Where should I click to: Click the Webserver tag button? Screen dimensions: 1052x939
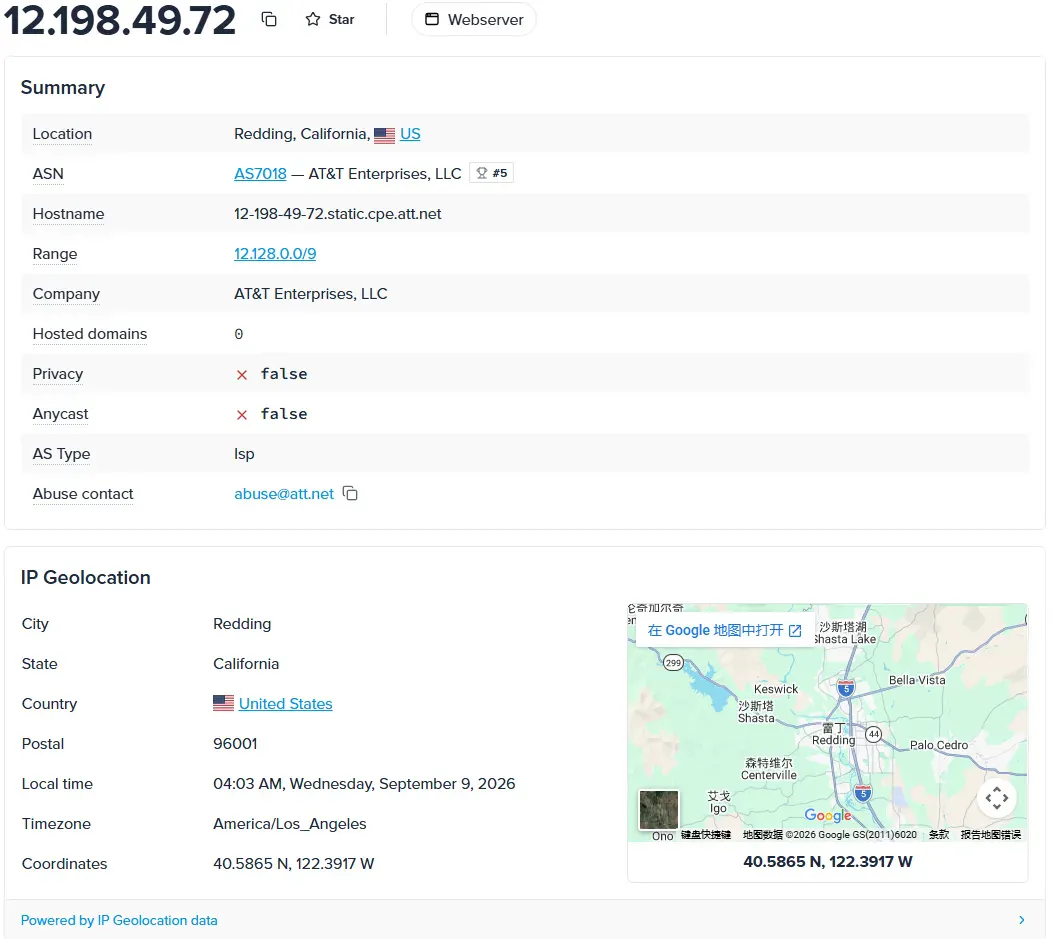(x=474, y=19)
